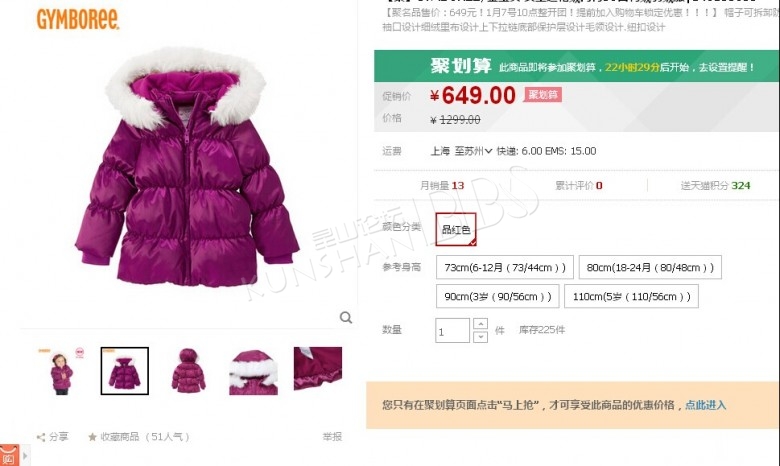Screen dimensions: 780x466
Task: Click the 聚划算 logo in green banner
Action: tap(461, 66)
